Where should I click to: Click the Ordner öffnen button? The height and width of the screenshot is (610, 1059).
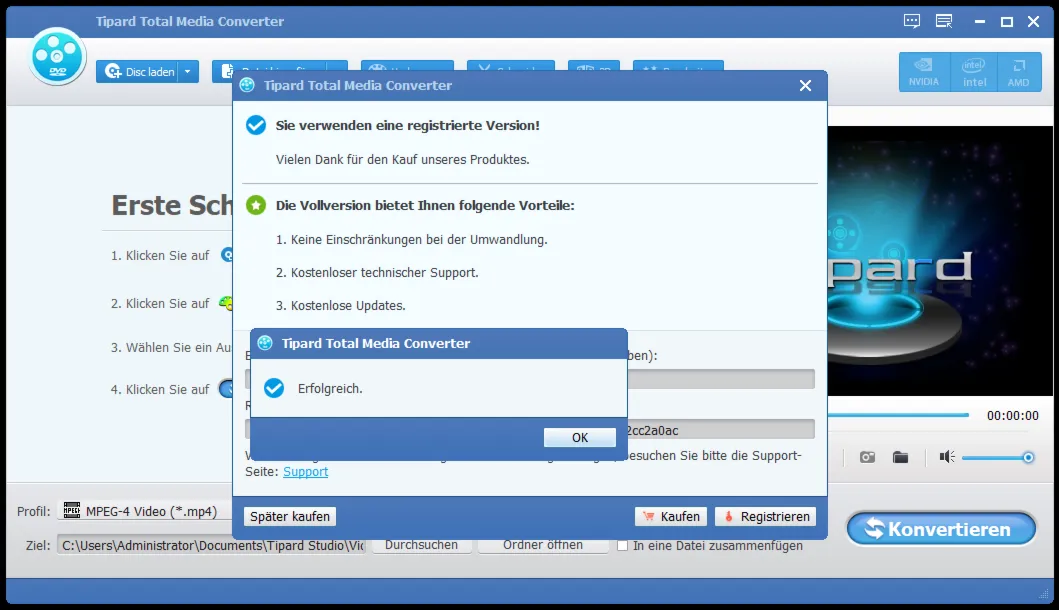(543, 545)
